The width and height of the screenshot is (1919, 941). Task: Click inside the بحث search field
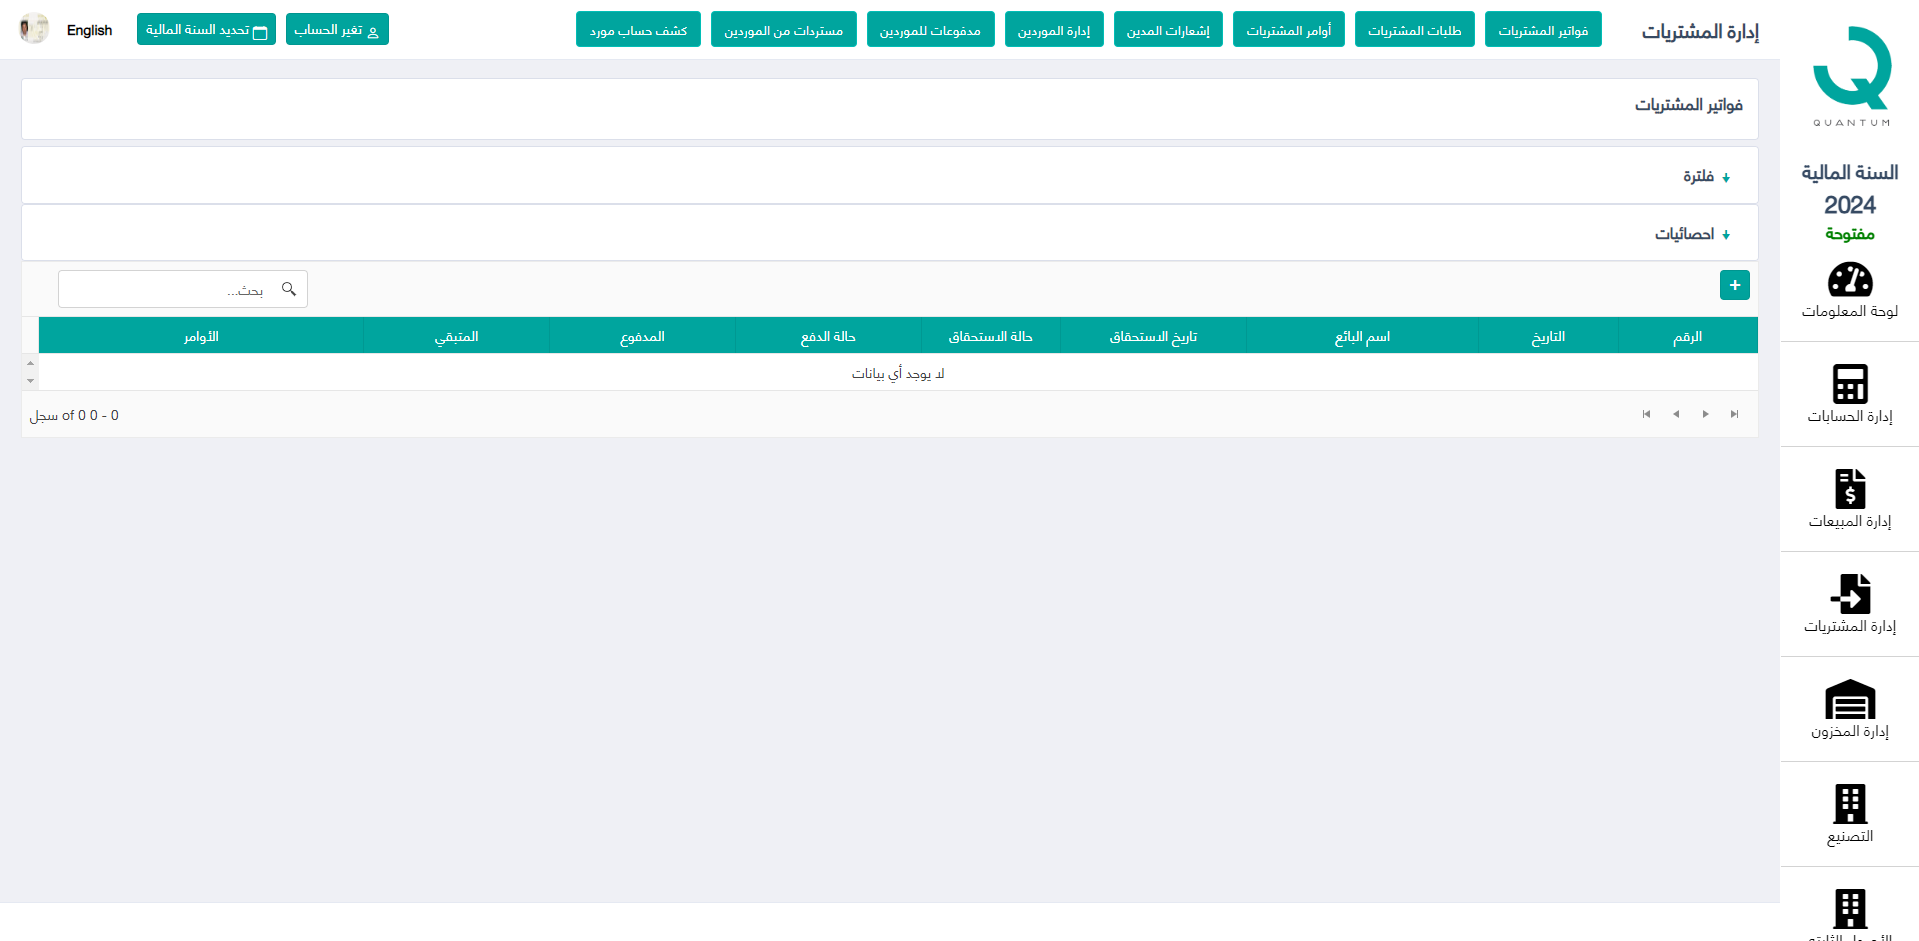(170, 289)
